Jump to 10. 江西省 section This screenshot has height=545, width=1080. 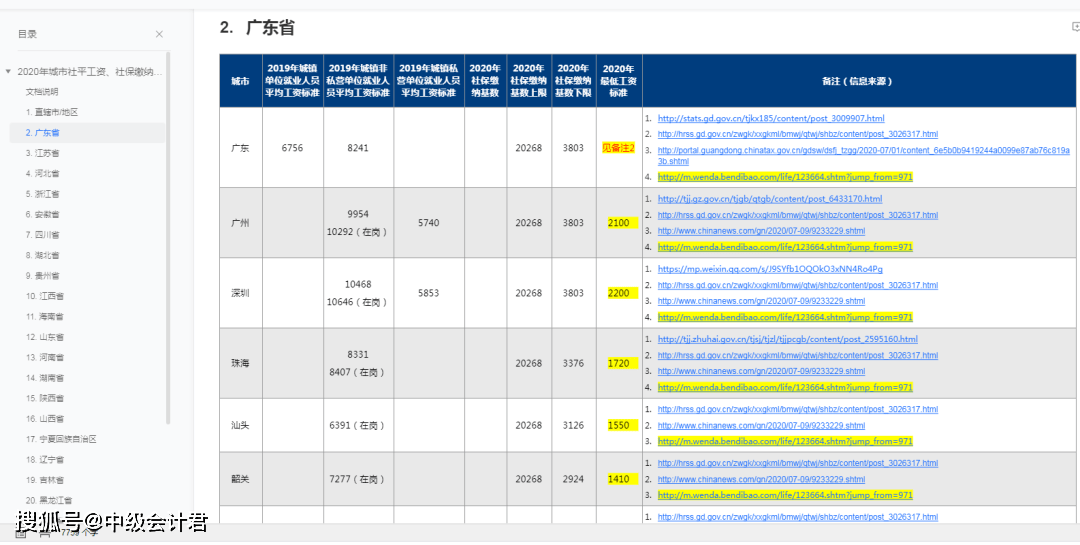[45, 296]
